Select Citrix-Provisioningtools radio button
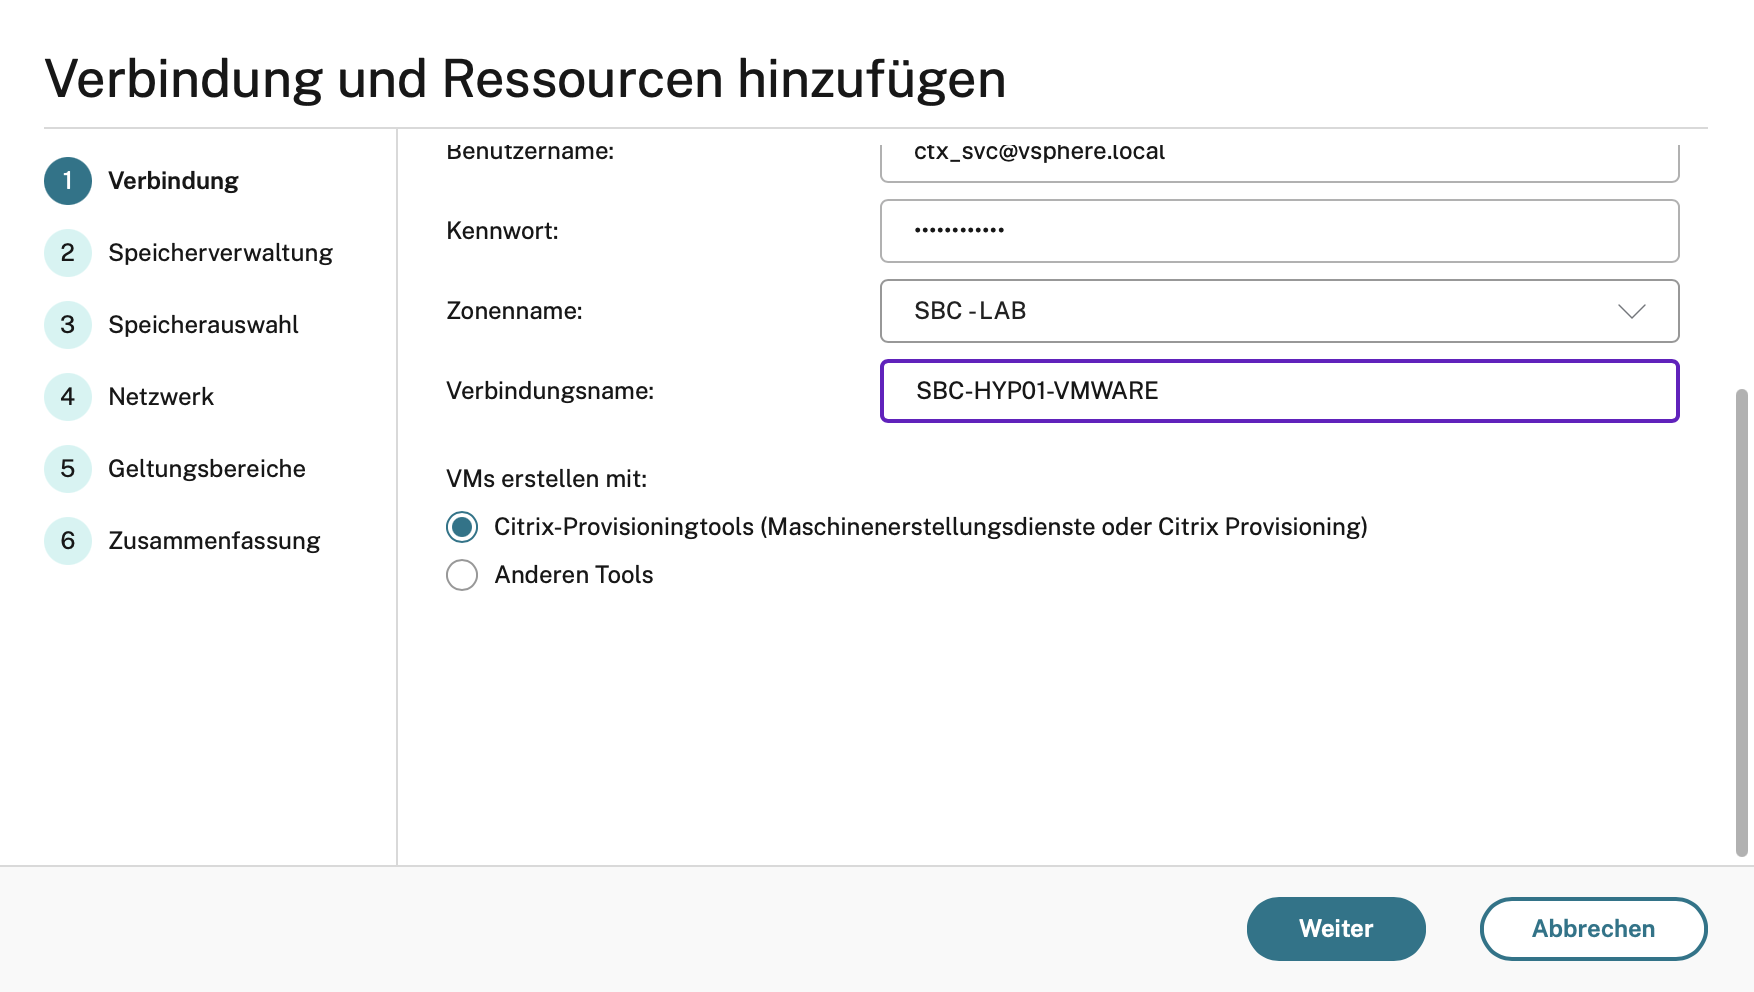This screenshot has height=992, width=1754. 462,527
